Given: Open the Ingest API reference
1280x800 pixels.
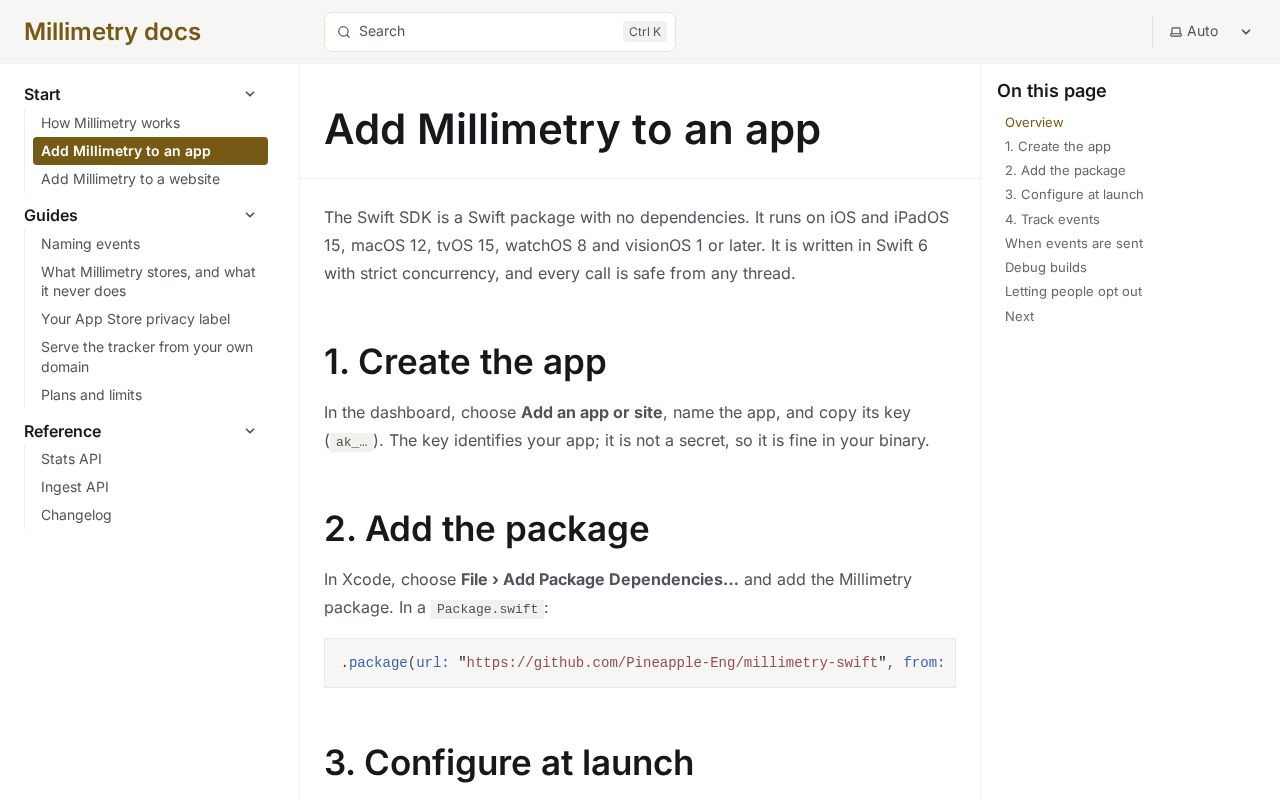Looking at the screenshot, I should point(150,487).
